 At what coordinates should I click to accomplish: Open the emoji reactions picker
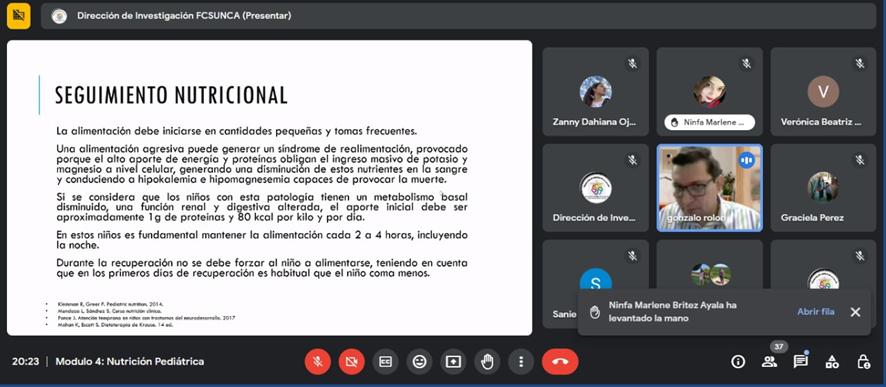pyautogui.click(x=419, y=362)
